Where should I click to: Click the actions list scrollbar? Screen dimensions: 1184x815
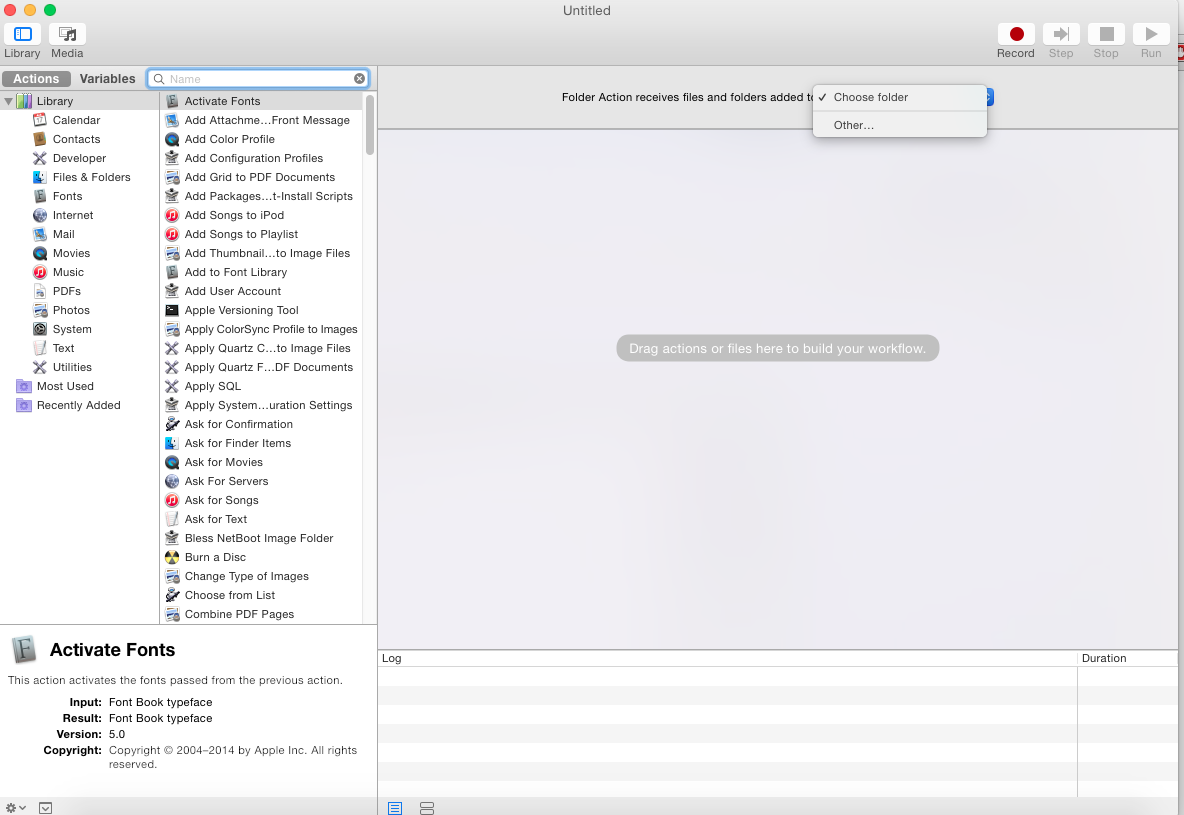click(x=370, y=125)
